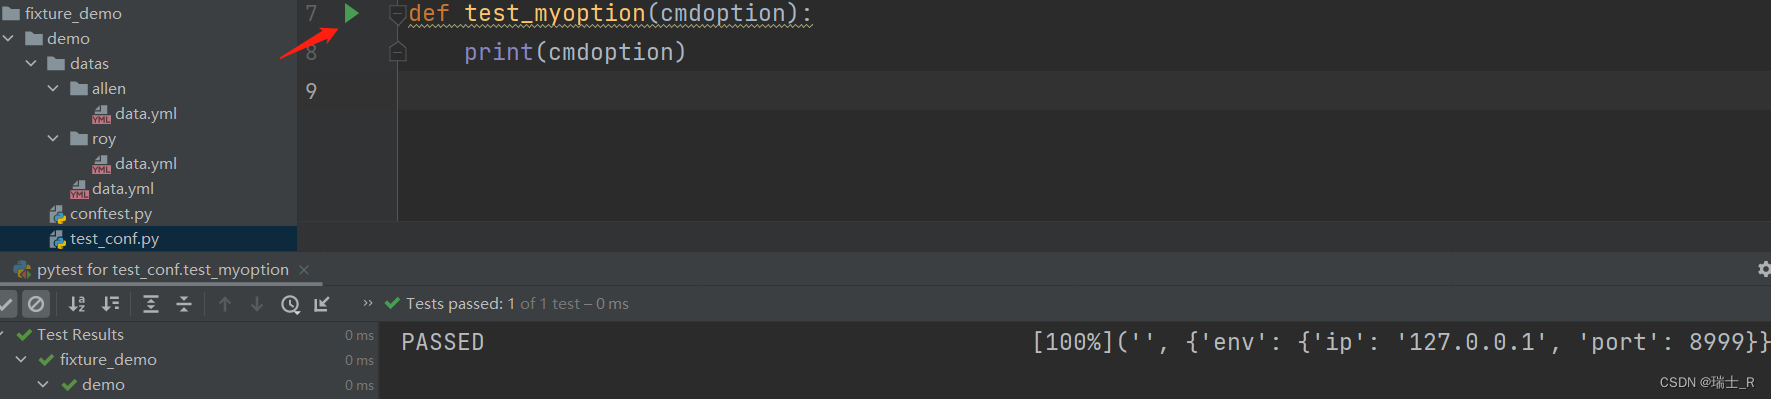Sort test results by duration
Image resolution: width=1771 pixels, height=399 pixels.
tap(111, 304)
